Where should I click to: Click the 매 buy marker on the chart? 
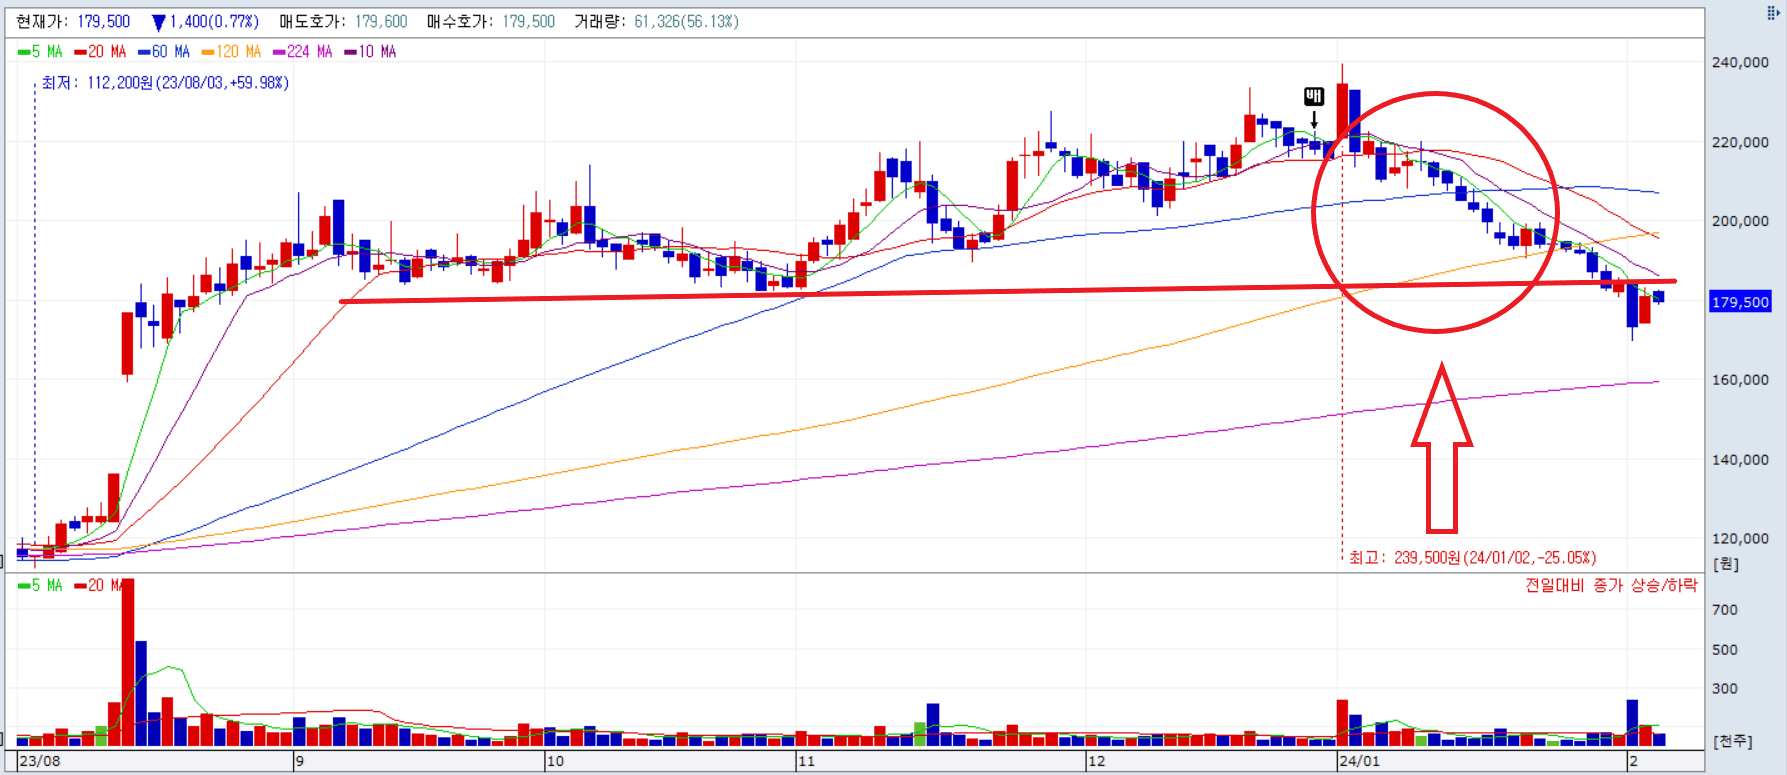1314,96
